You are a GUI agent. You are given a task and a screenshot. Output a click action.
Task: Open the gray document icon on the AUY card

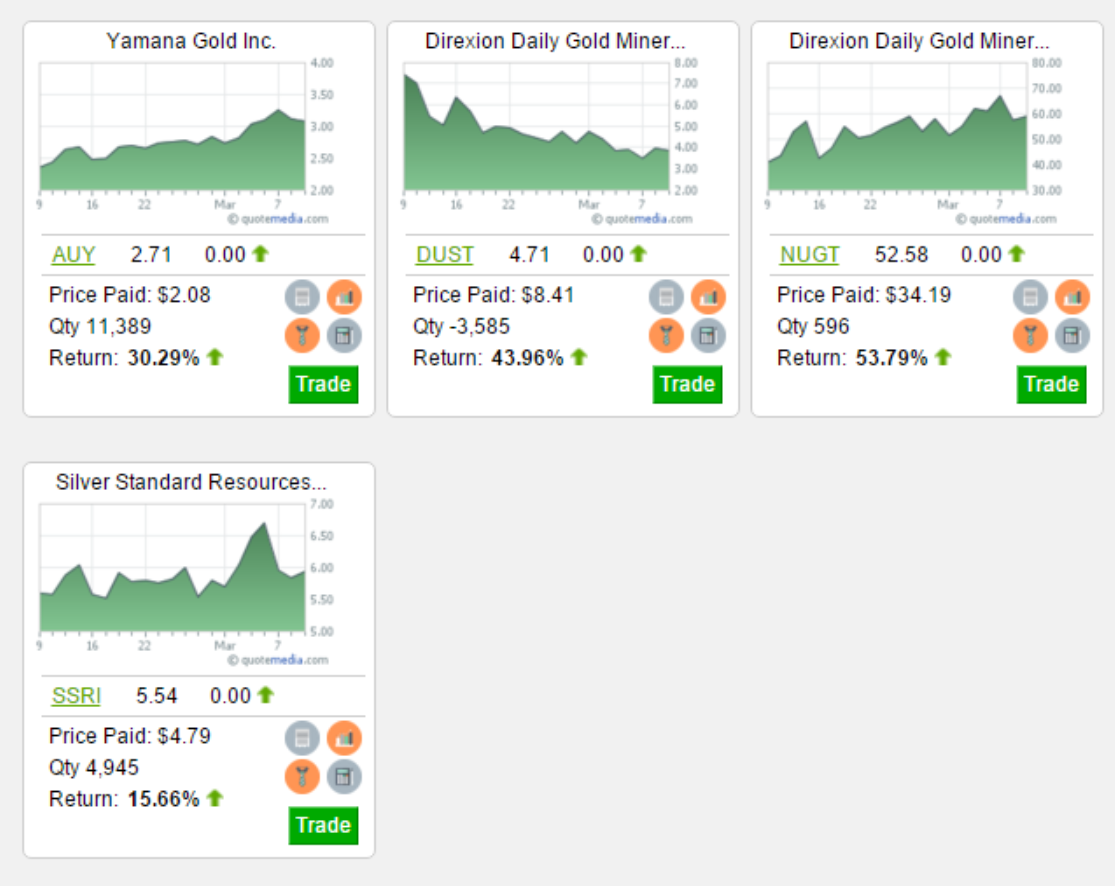[x=302, y=297]
